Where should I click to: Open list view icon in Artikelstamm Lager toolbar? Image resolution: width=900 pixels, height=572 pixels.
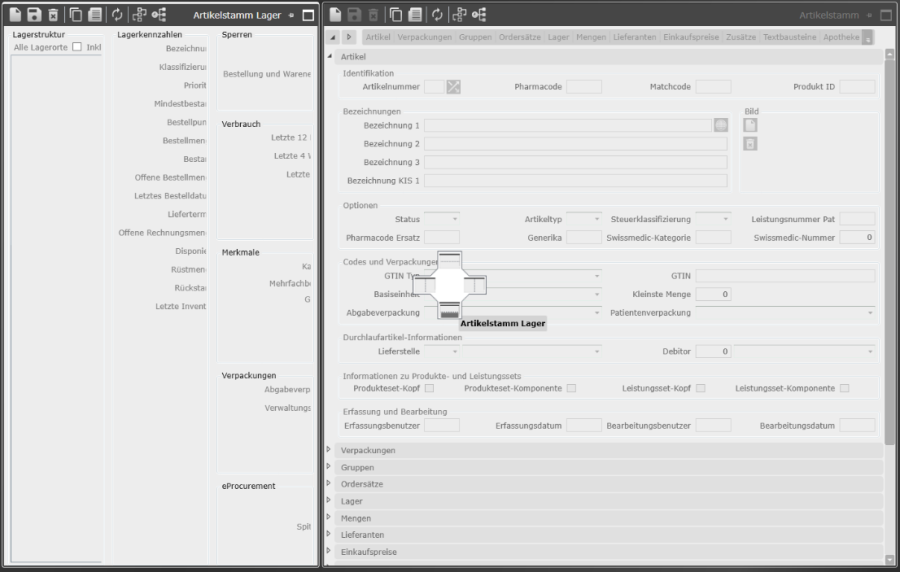point(95,15)
